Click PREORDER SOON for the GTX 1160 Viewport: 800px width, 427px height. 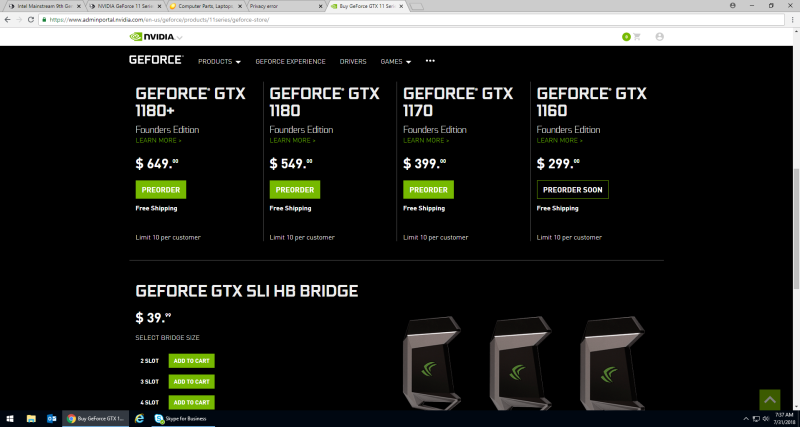pyautogui.click(x=572, y=190)
